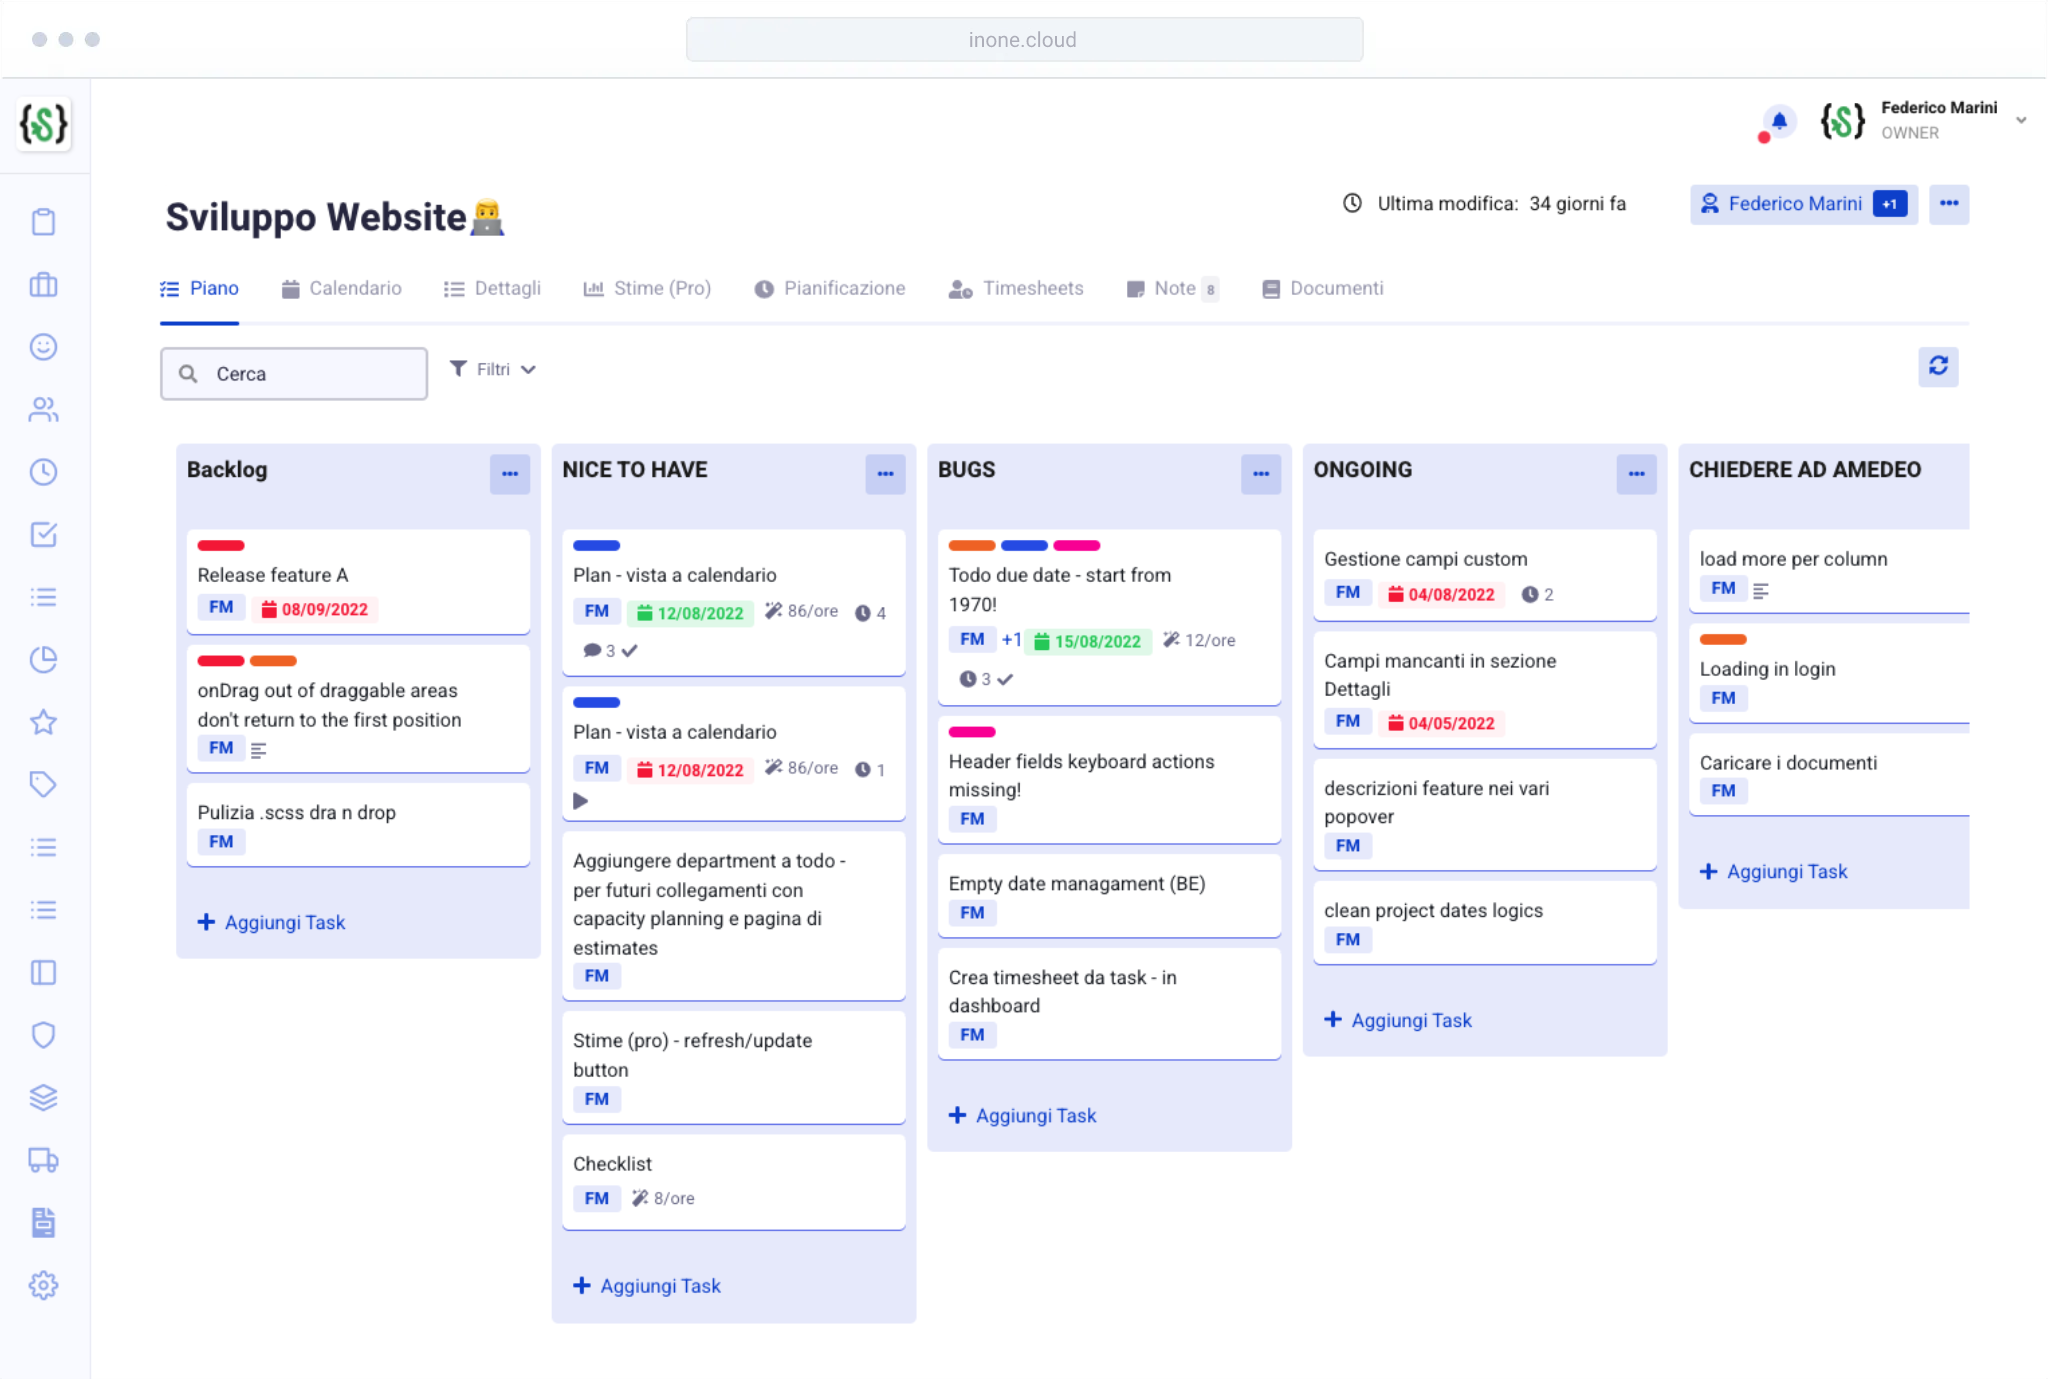The image size is (2048, 1379).
Task: Open the team members icon in sidebar
Action: point(44,409)
